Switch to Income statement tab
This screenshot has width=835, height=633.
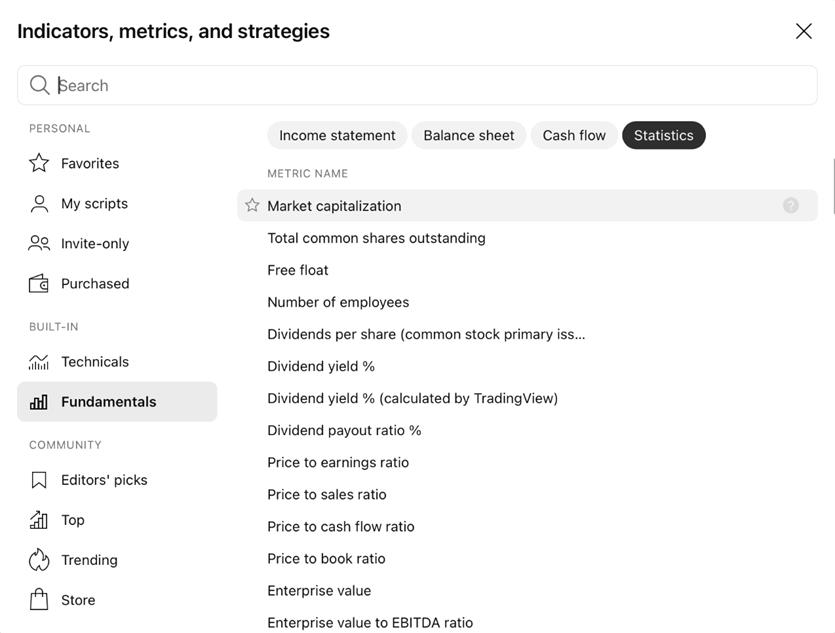(337, 135)
